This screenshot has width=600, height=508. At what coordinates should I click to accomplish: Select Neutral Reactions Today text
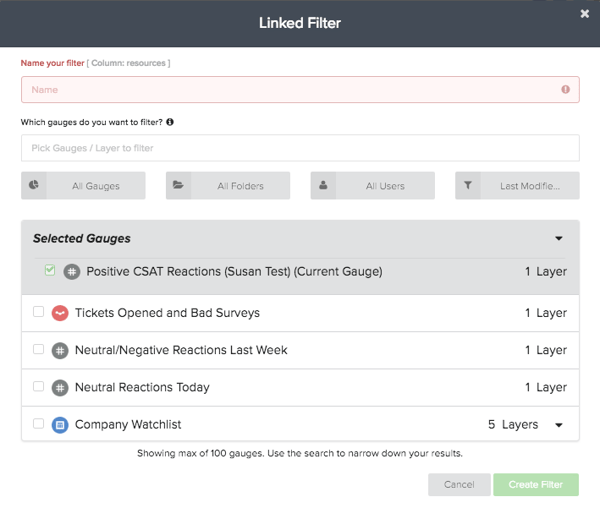142,388
